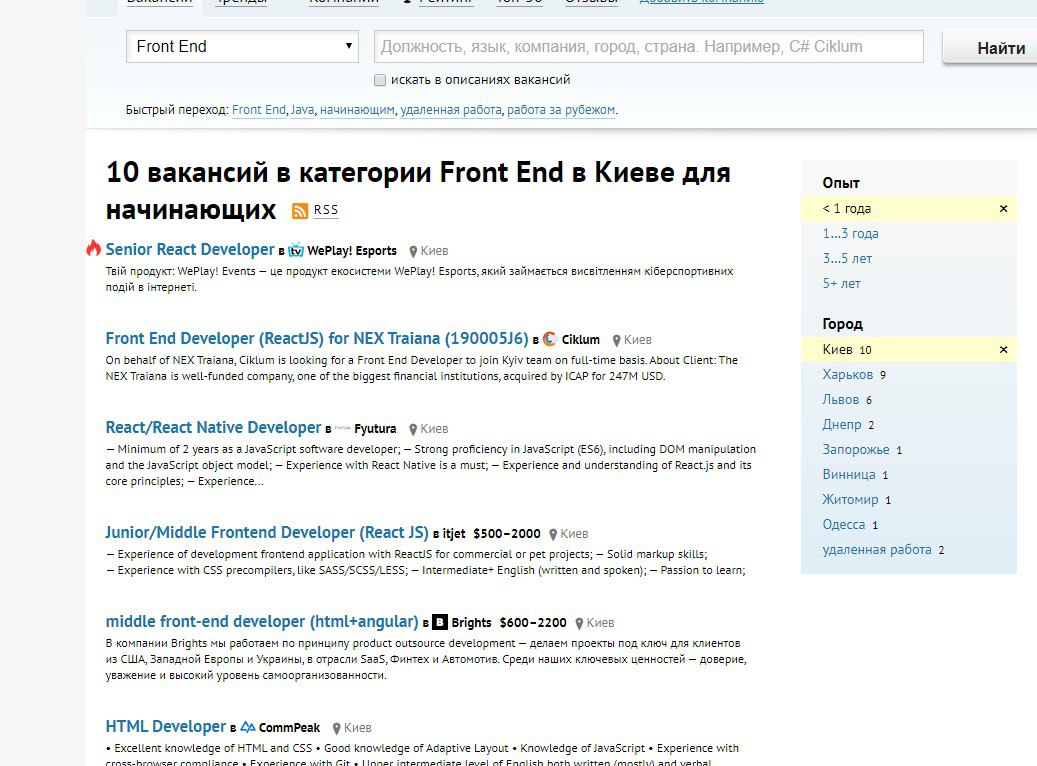1037x766 pixels.
Task: Filter city by Одесса
Action: pyautogui.click(x=844, y=525)
